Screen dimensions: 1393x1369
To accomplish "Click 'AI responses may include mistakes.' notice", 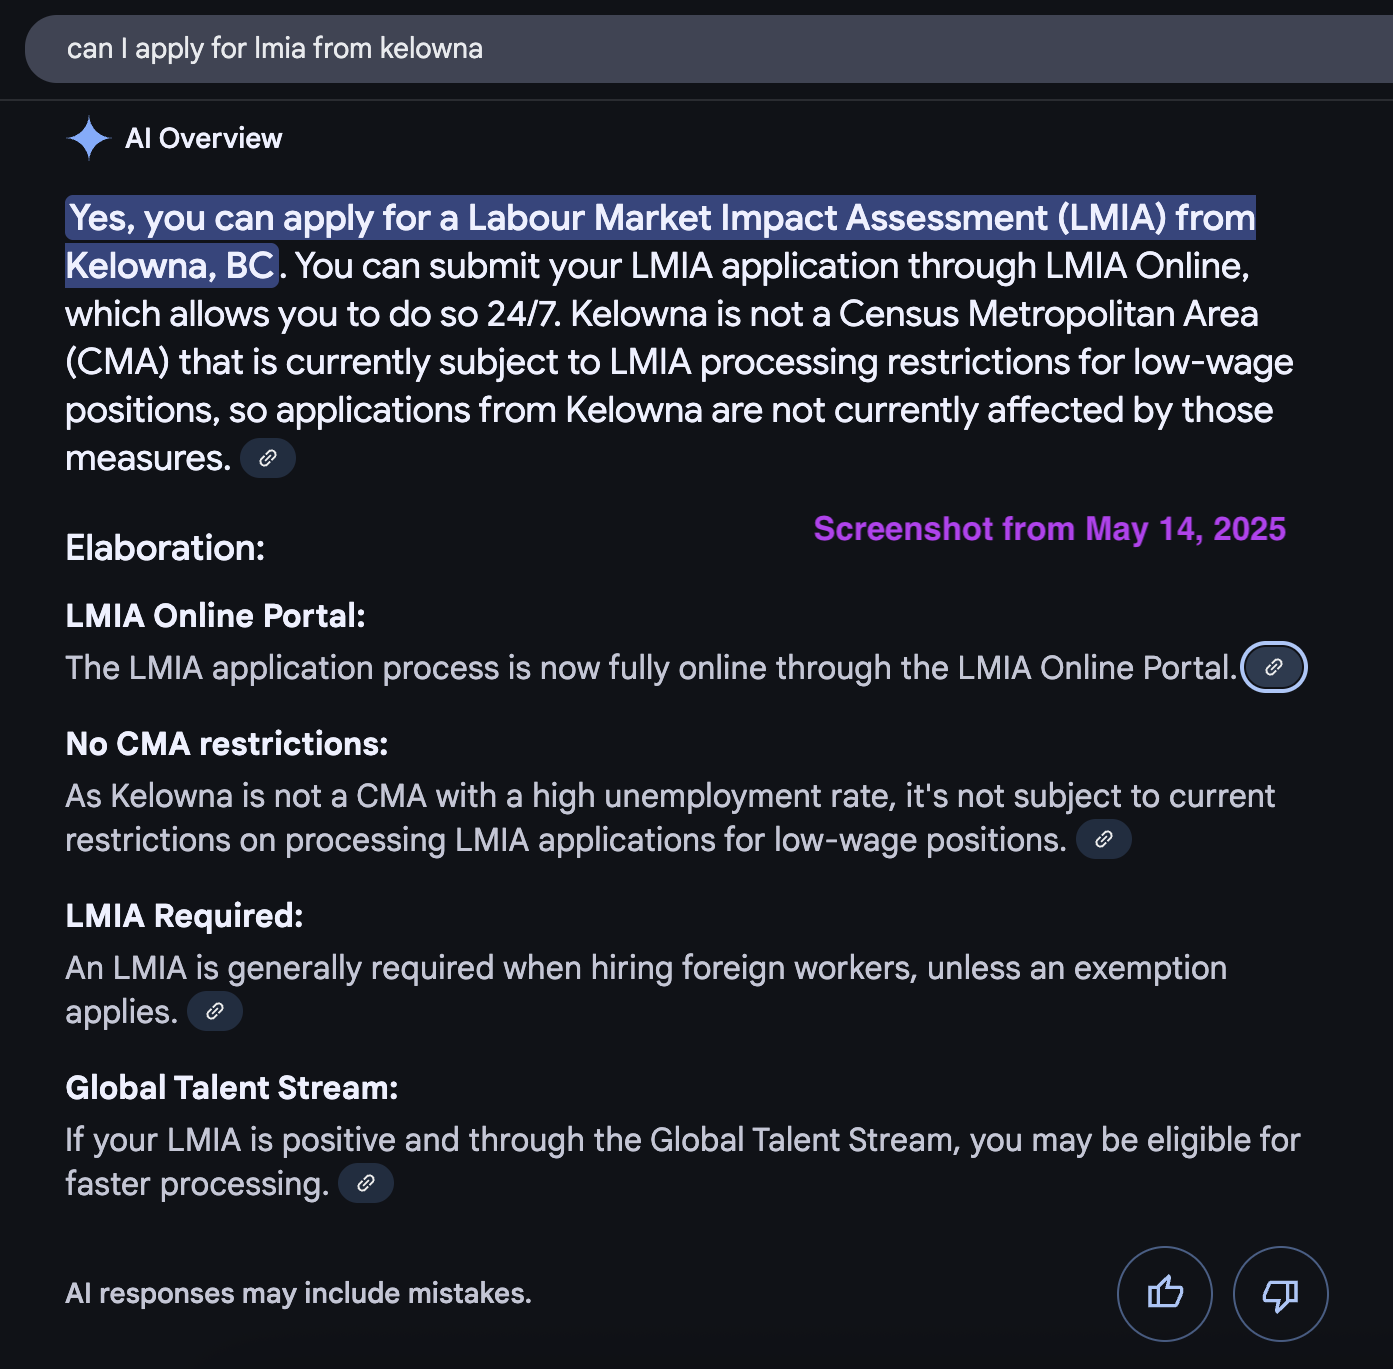I will 299,1293.
